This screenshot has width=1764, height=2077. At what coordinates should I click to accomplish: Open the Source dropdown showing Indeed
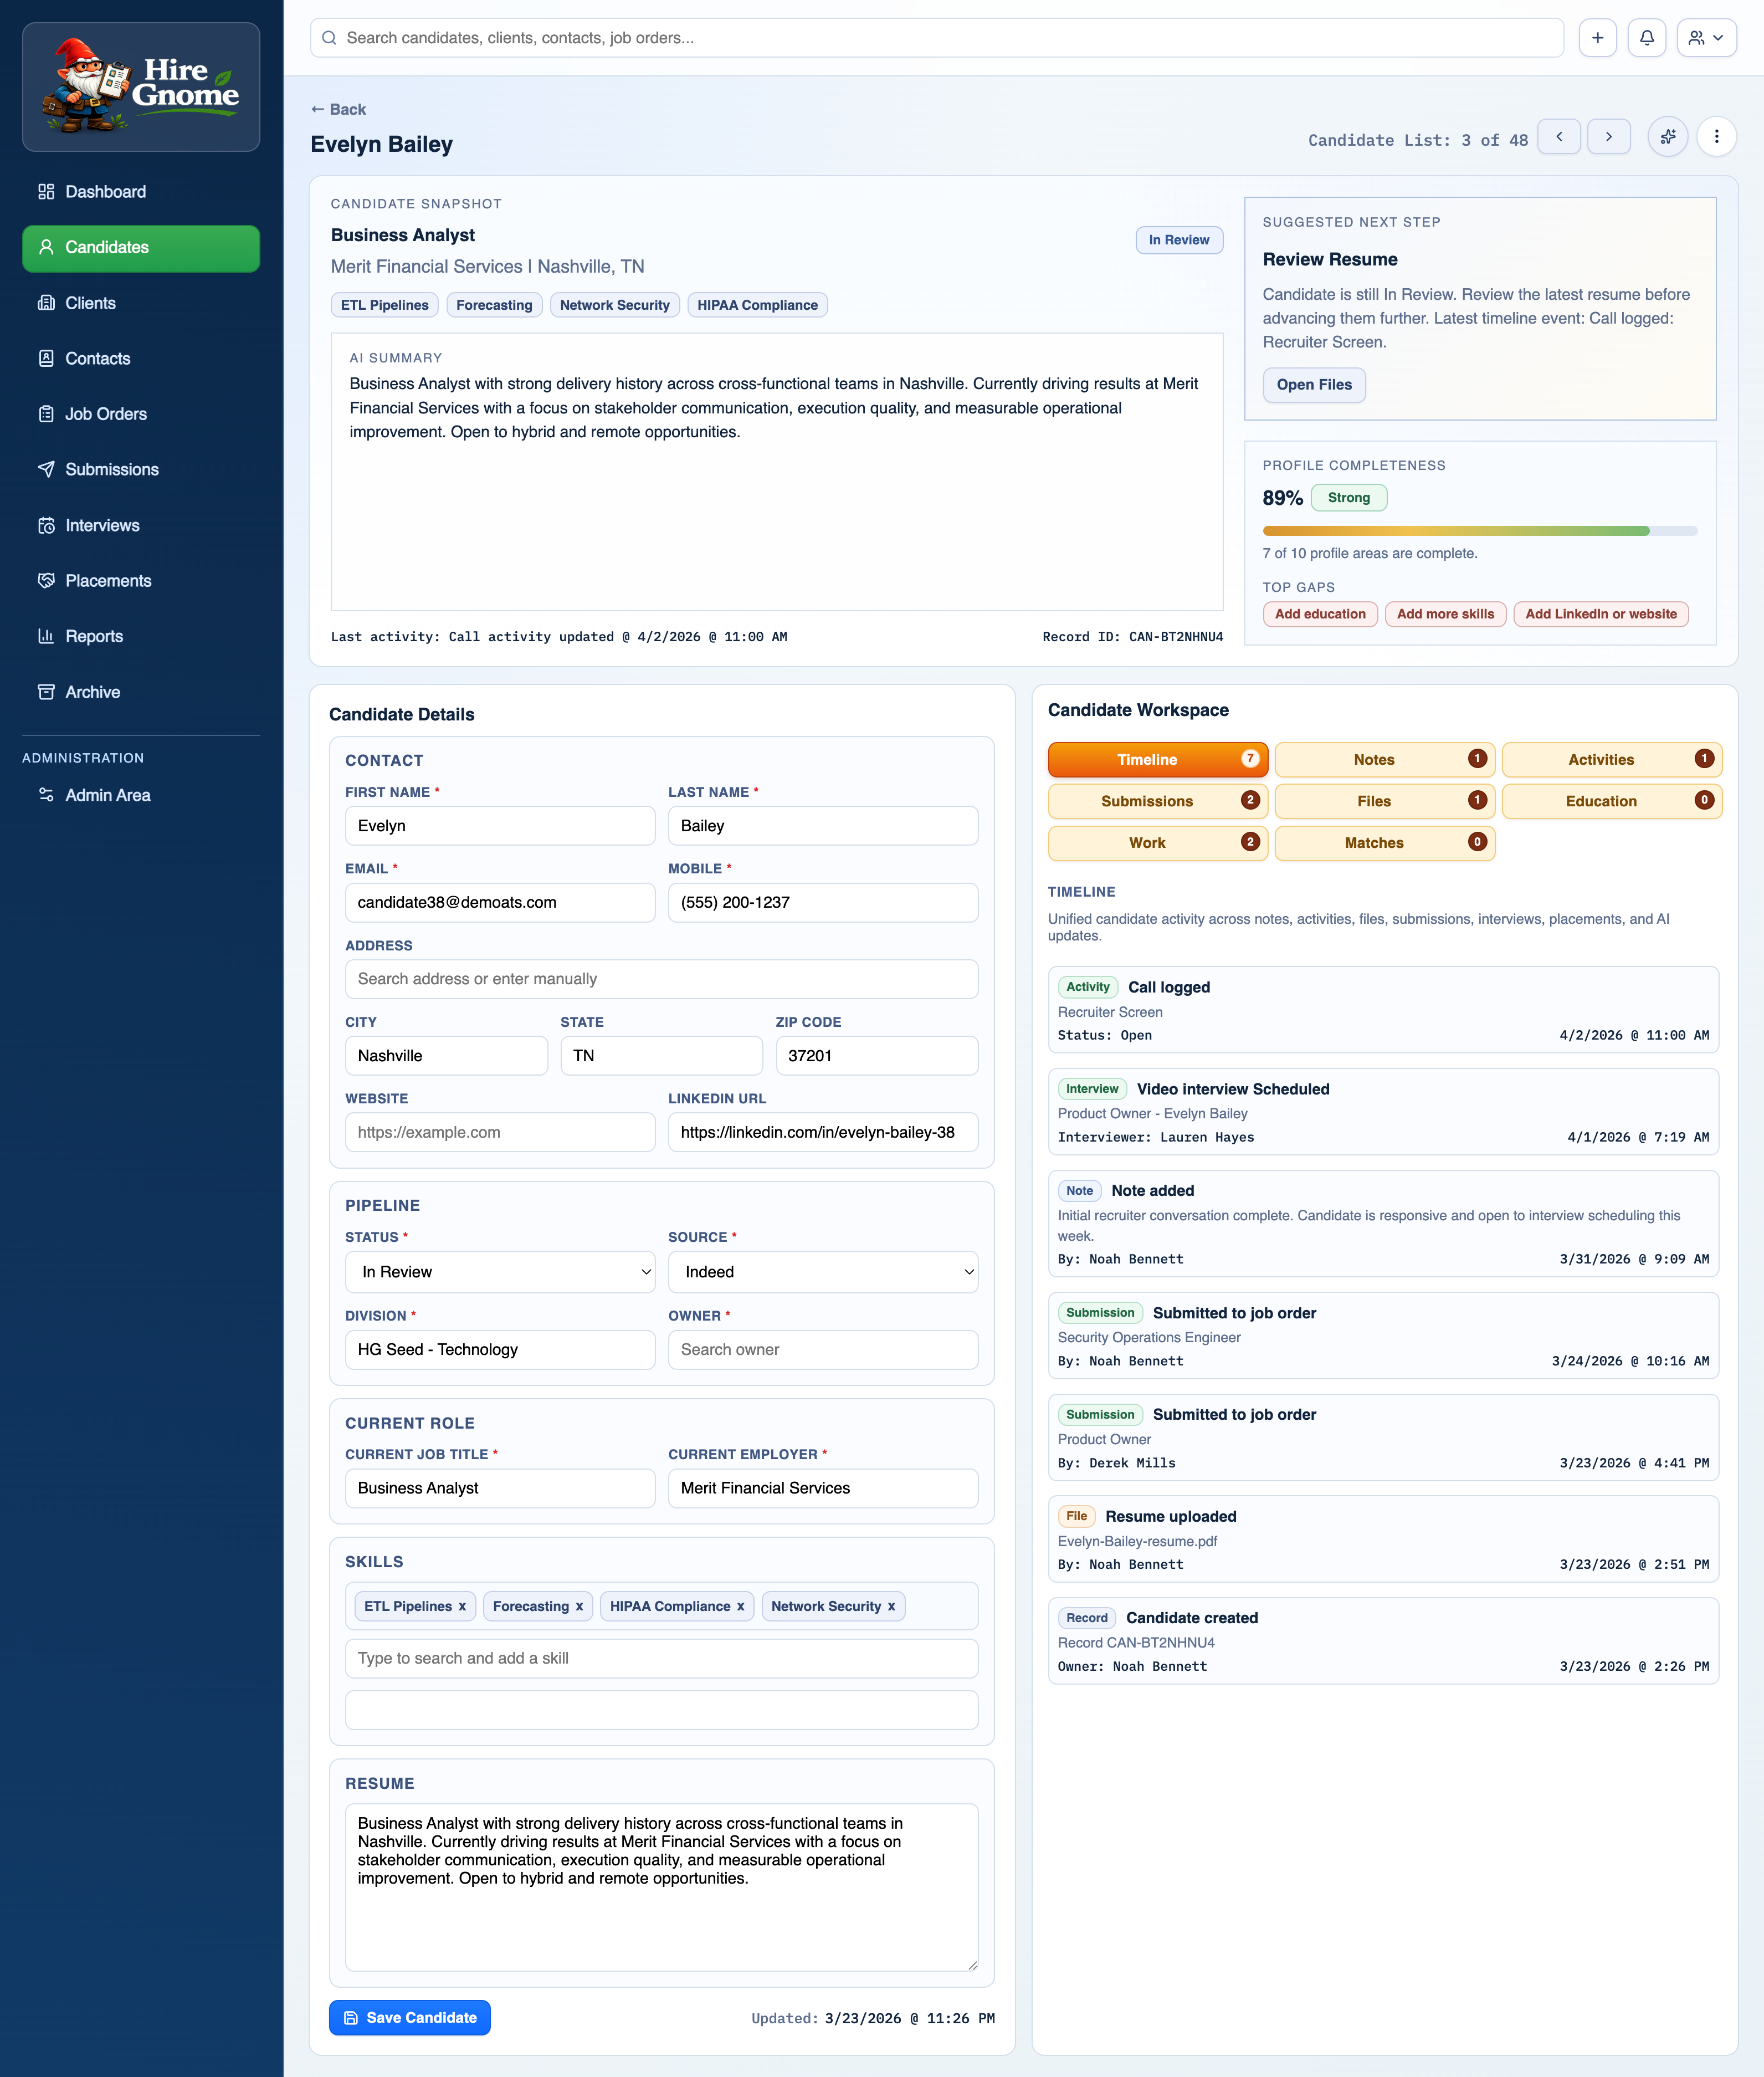[822, 1272]
